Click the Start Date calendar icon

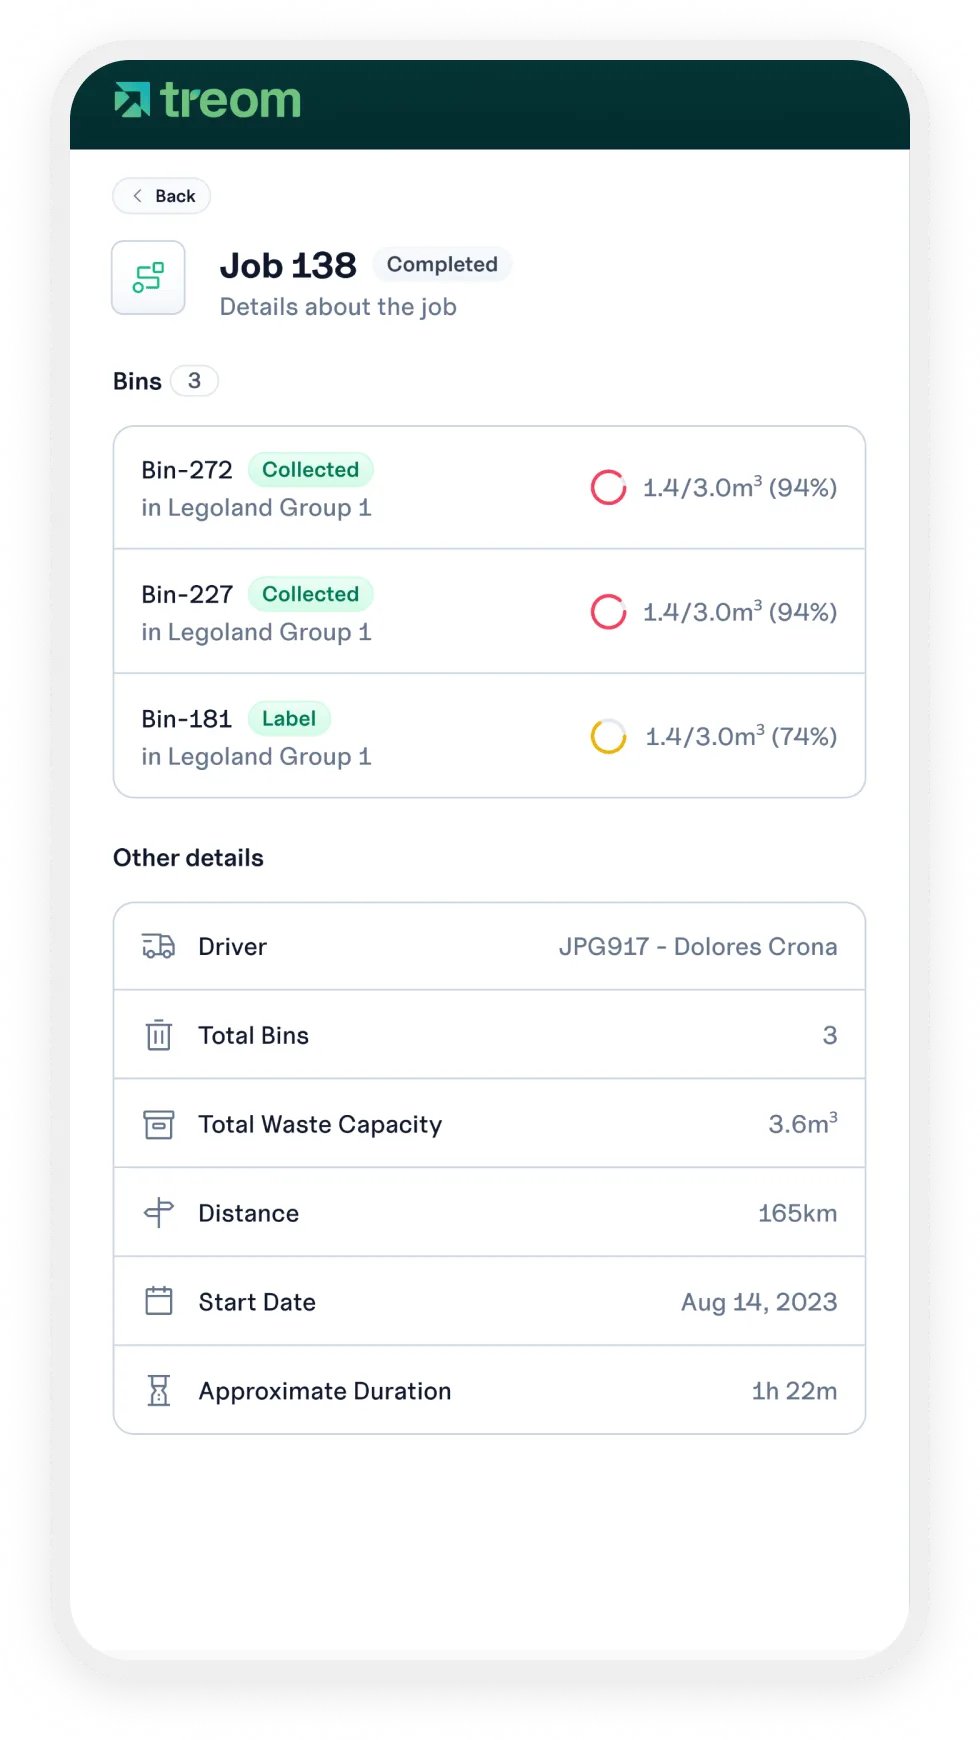click(159, 1301)
